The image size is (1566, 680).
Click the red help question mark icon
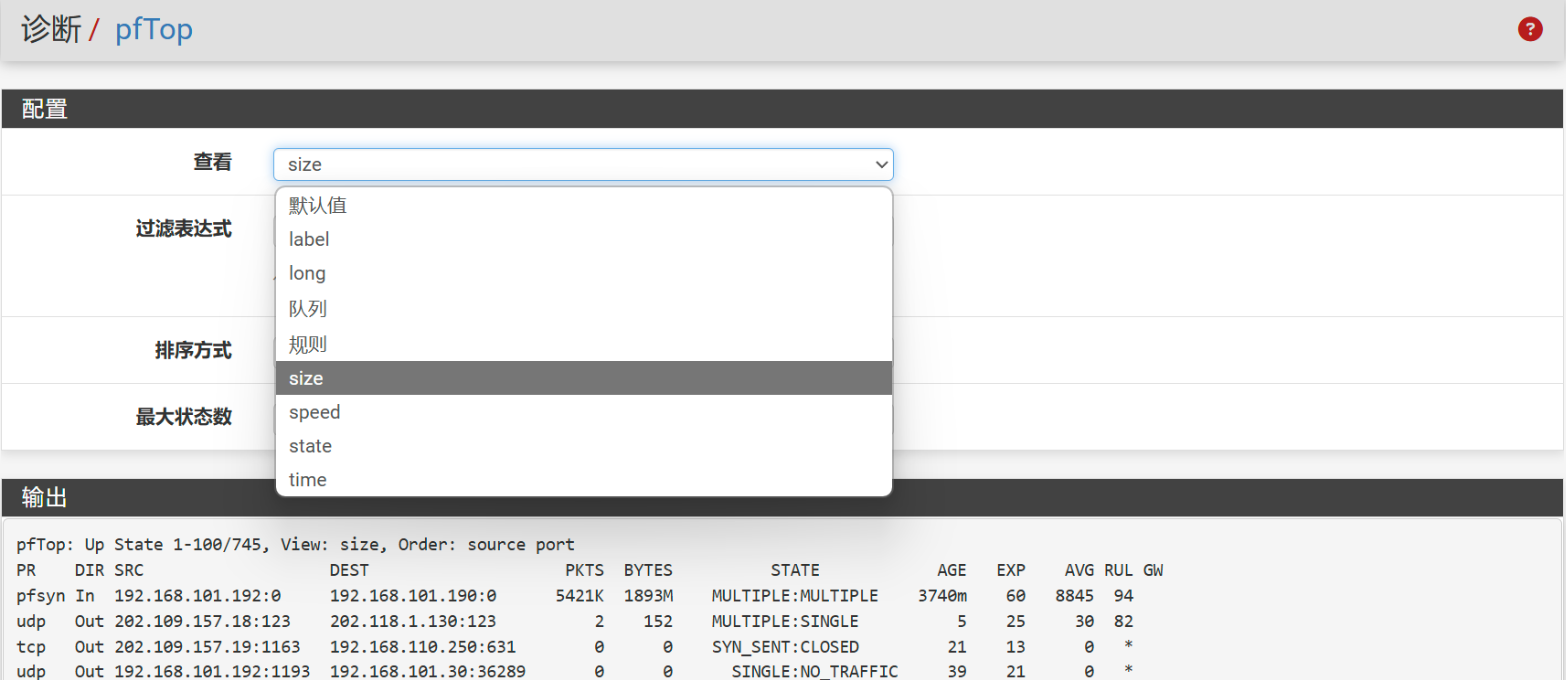pyautogui.click(x=1530, y=30)
